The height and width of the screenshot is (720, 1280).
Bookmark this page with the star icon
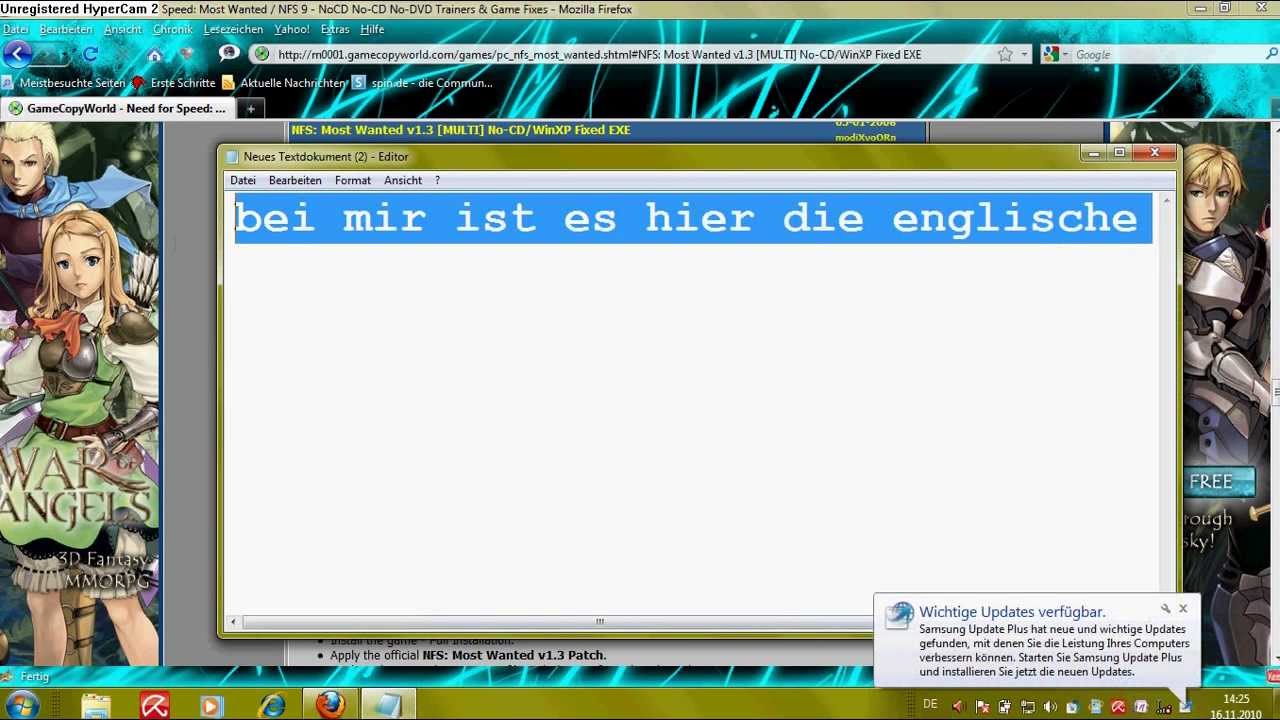click(x=1005, y=54)
